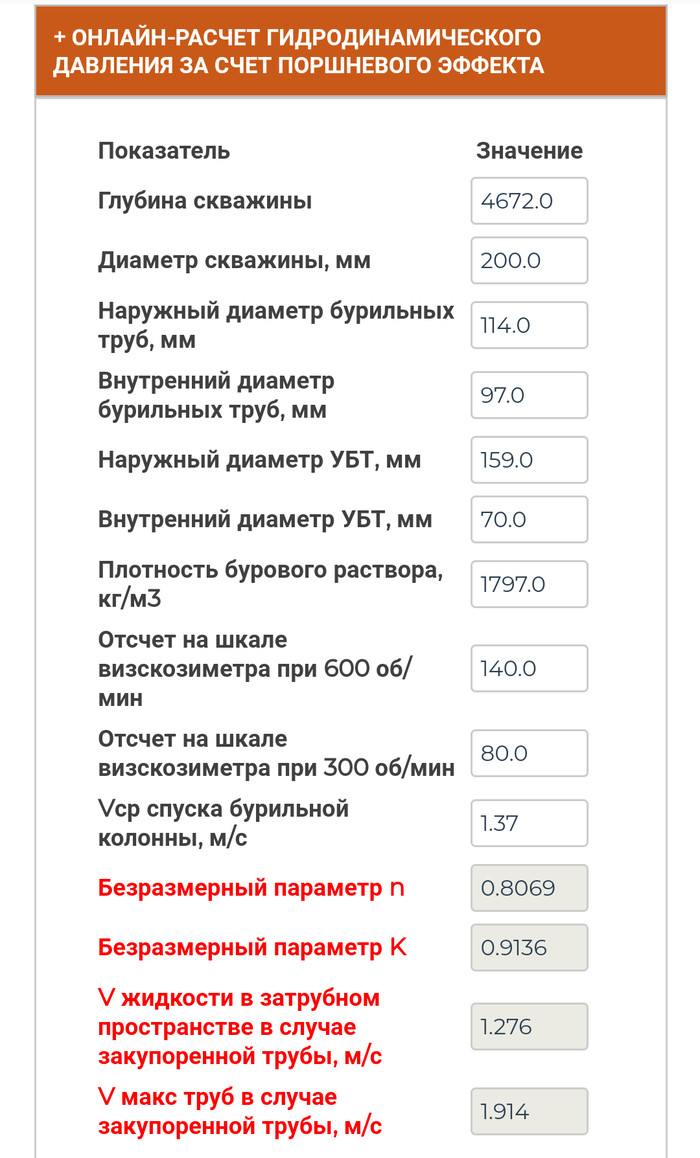Select annulus fluid velocity result field
The image size is (700, 1158).
pos(529,1027)
